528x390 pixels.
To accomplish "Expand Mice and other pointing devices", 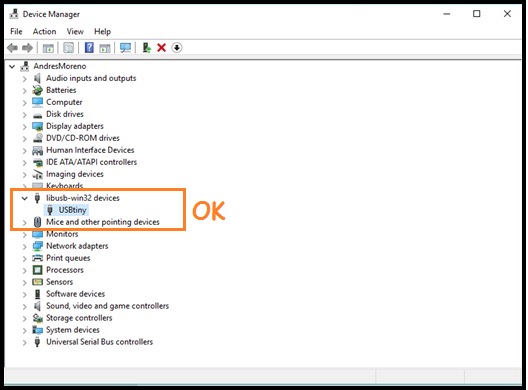I will tap(24, 223).
